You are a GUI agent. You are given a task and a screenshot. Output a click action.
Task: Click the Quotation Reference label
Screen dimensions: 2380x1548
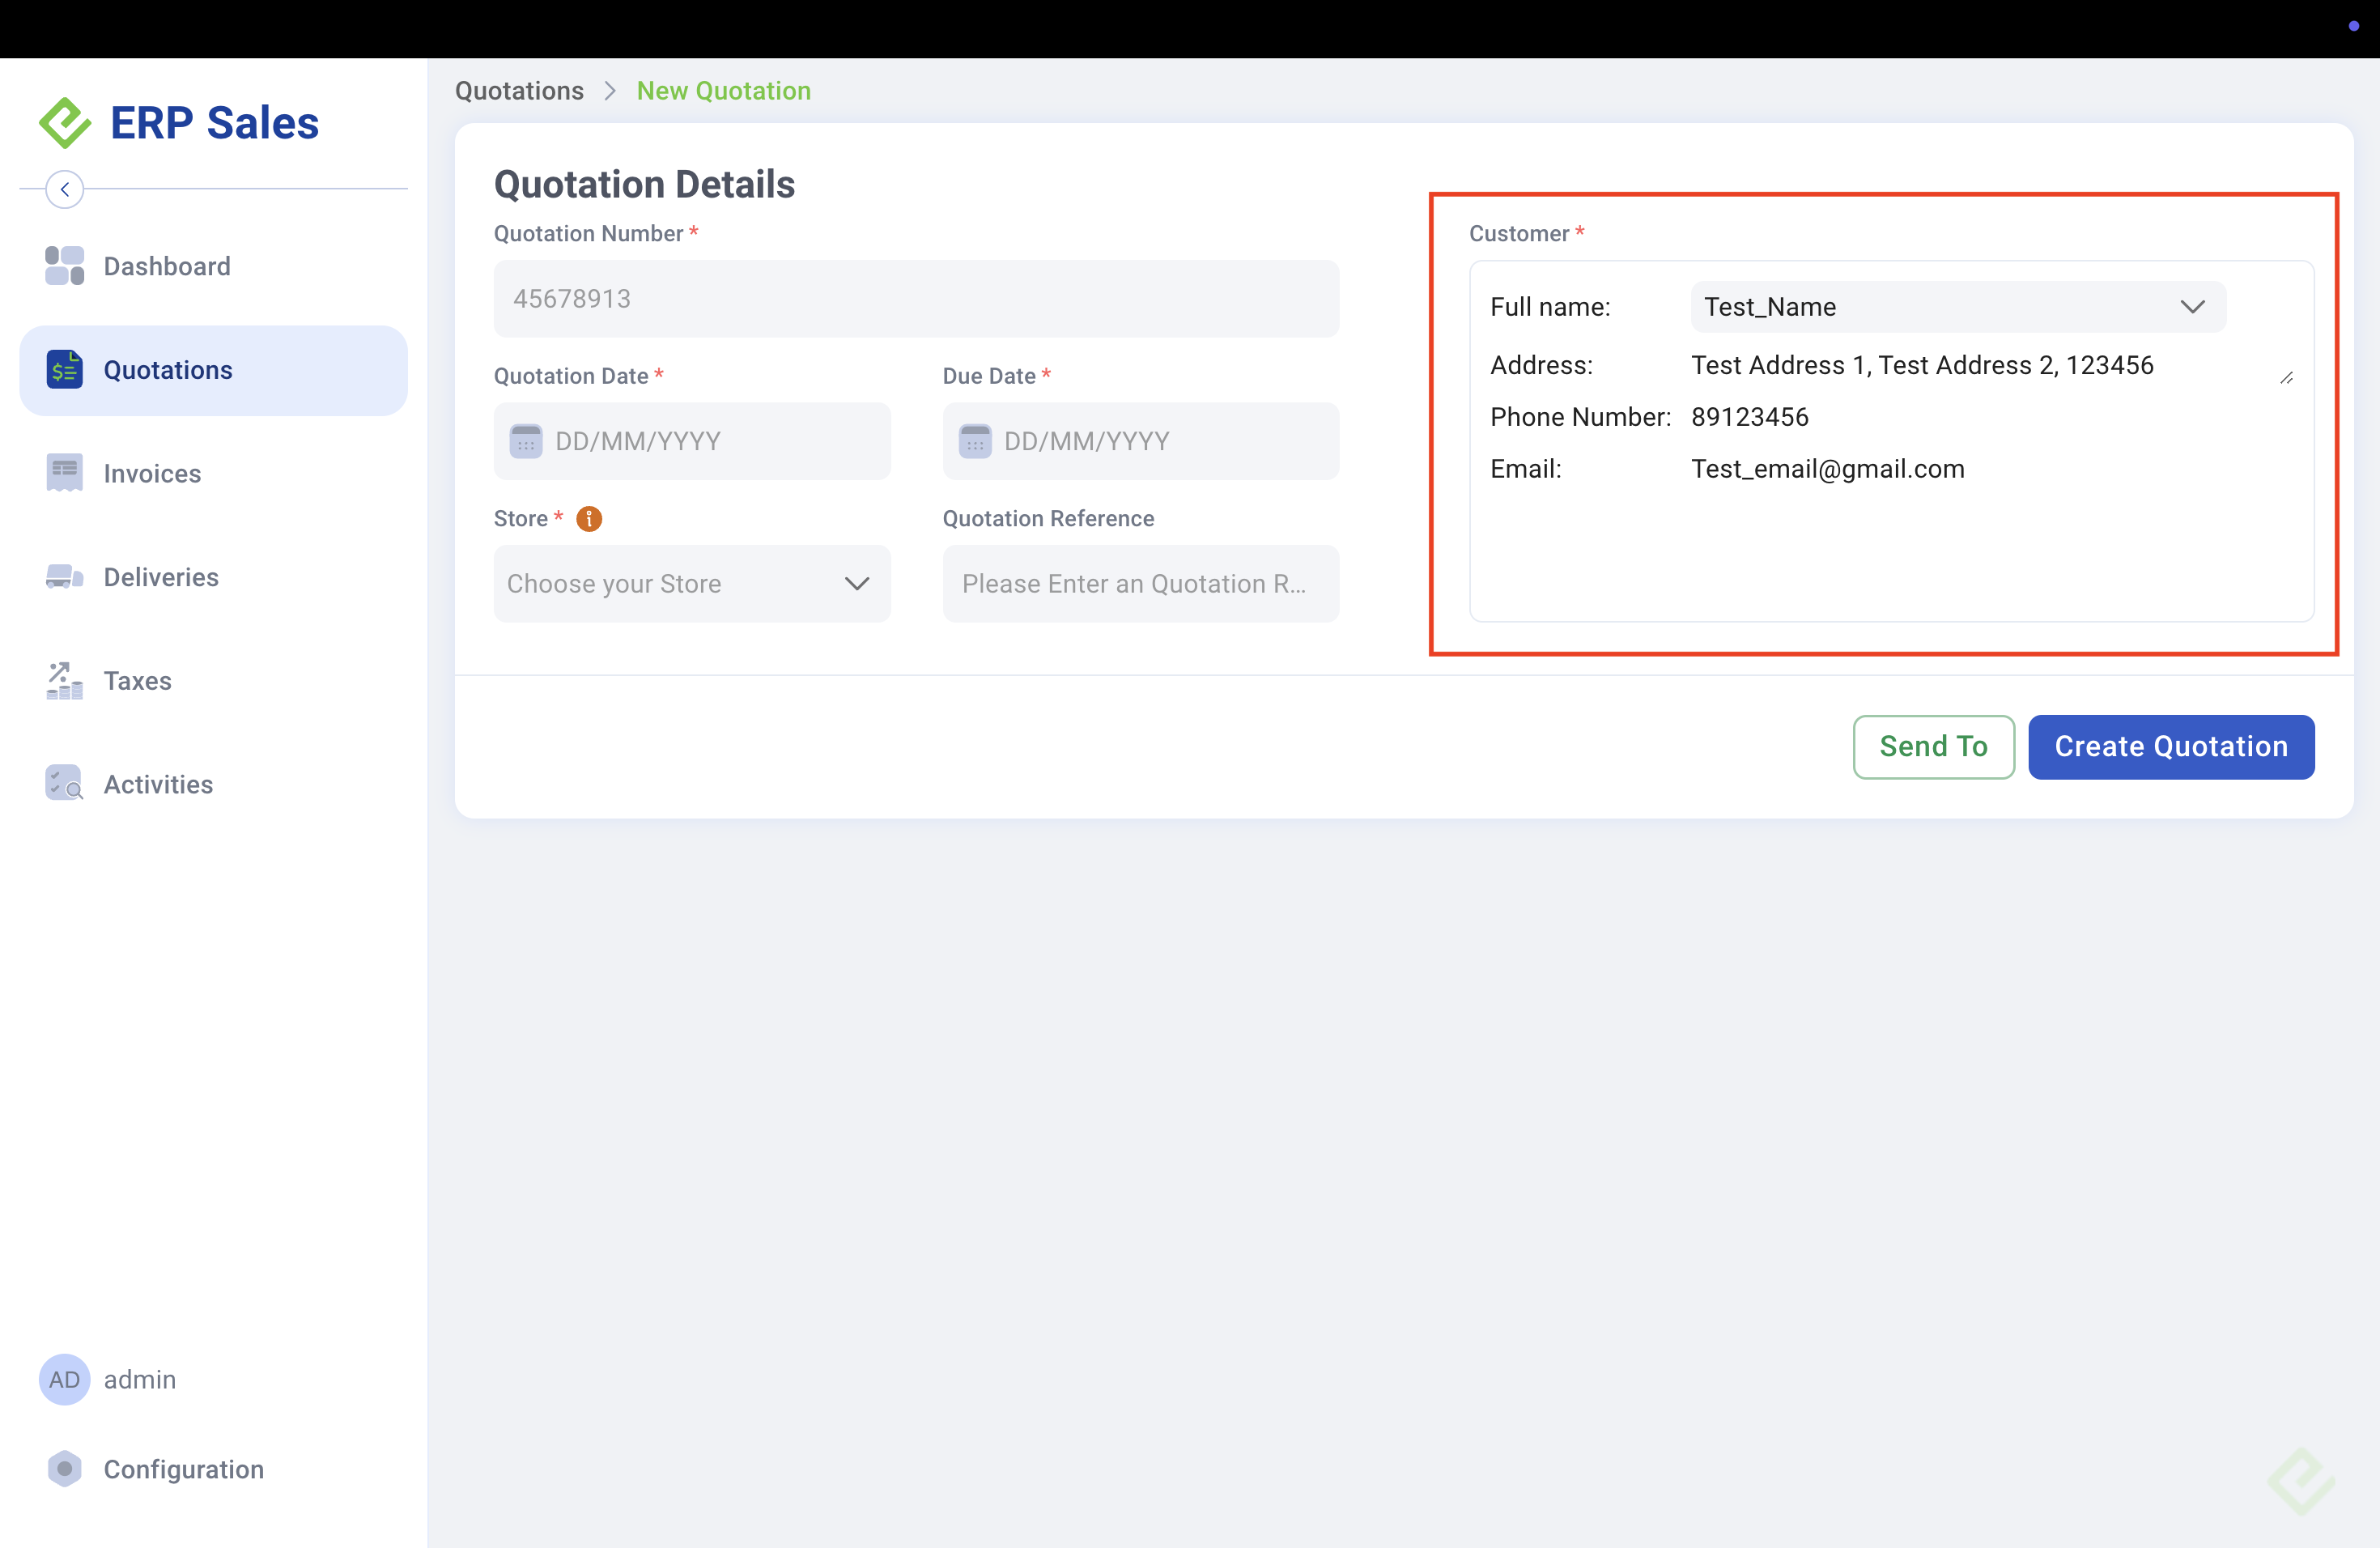coord(1048,519)
